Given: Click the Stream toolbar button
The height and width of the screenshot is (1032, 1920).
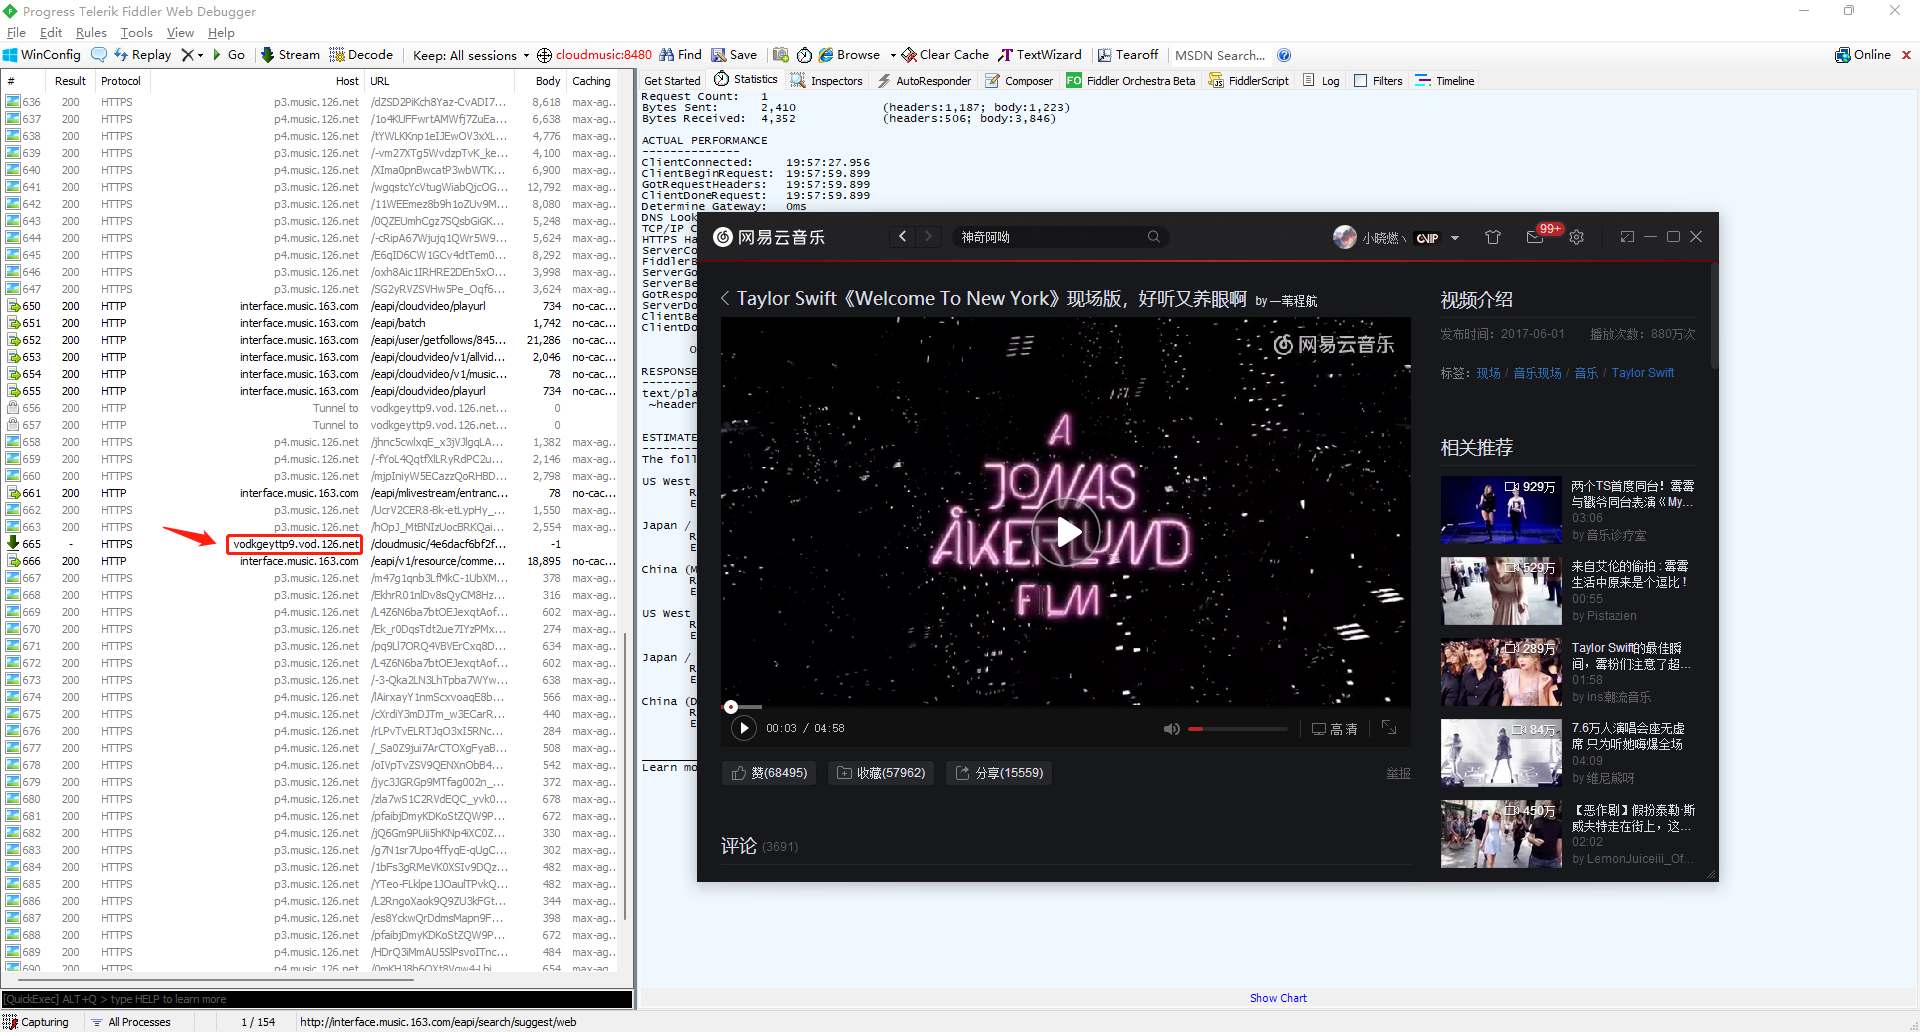Looking at the screenshot, I should pyautogui.click(x=290, y=55).
